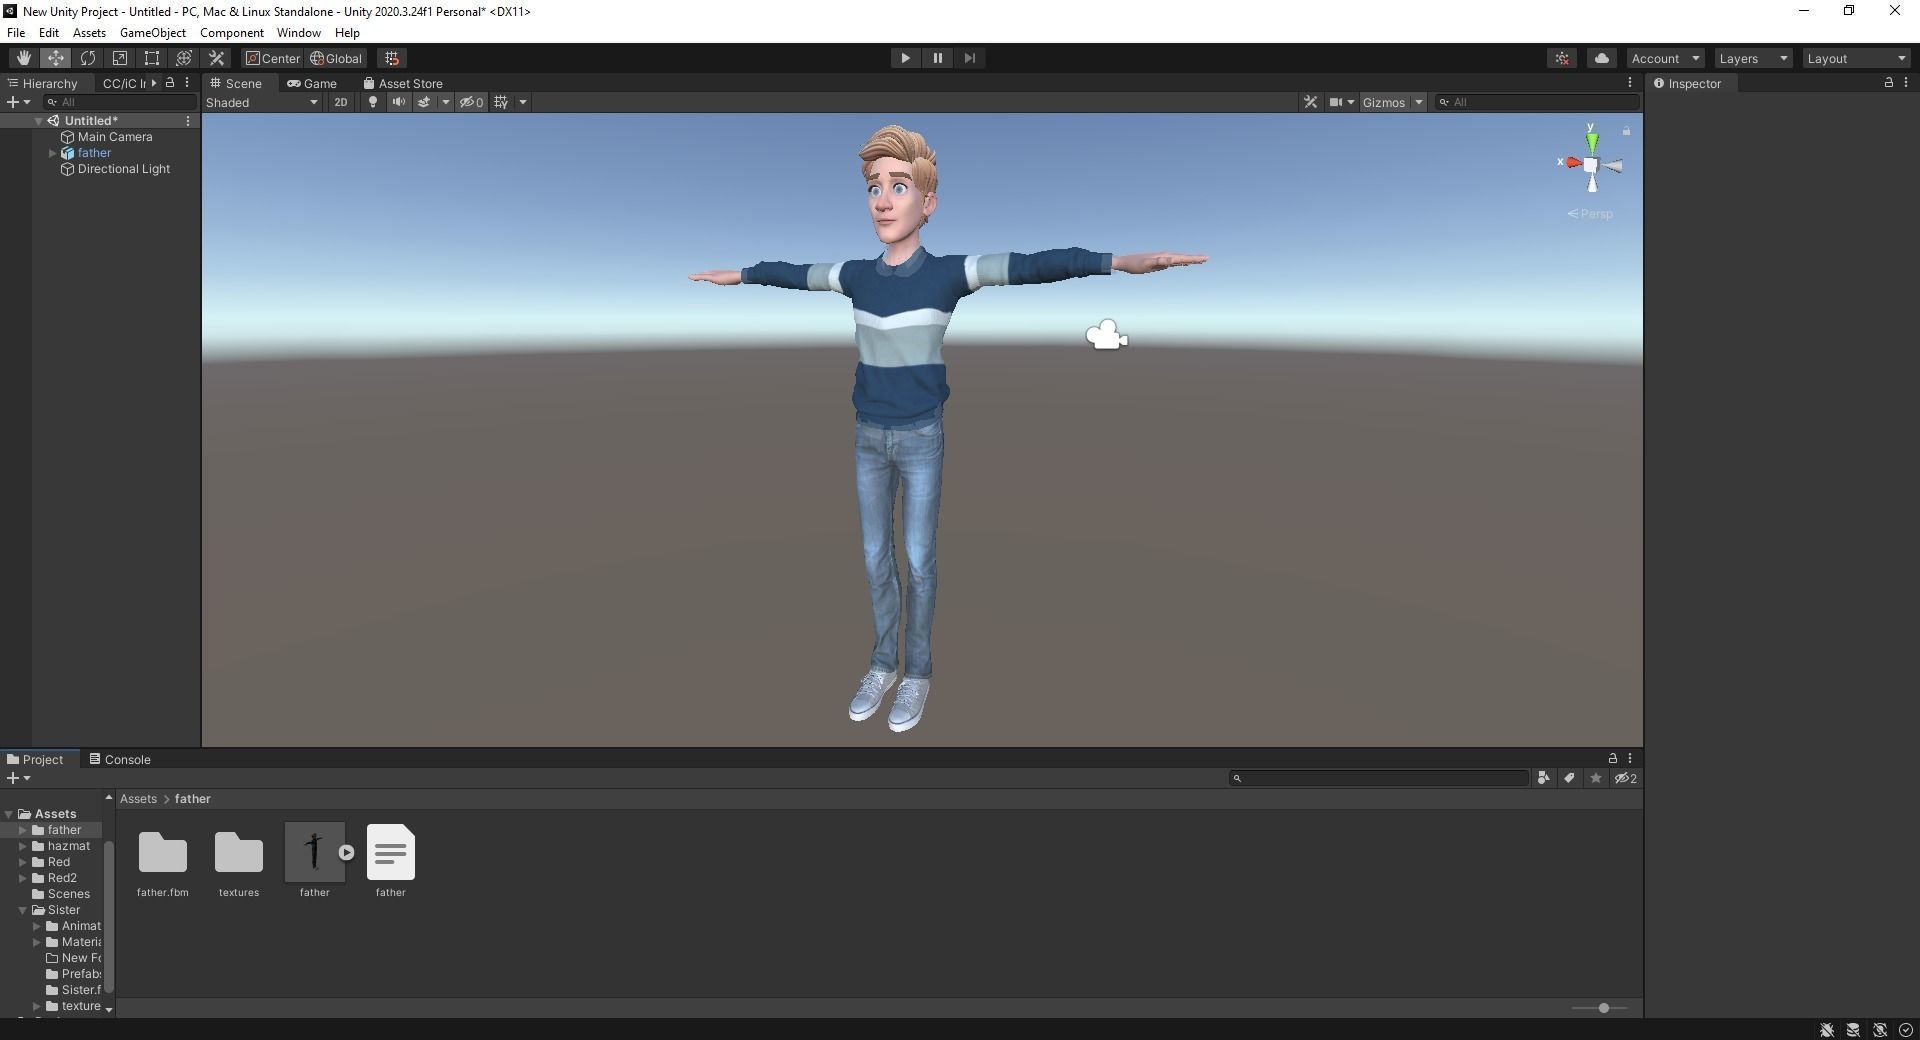Toggle Gizmos in scene view
Image resolution: width=1920 pixels, height=1040 pixels.
tap(1384, 102)
